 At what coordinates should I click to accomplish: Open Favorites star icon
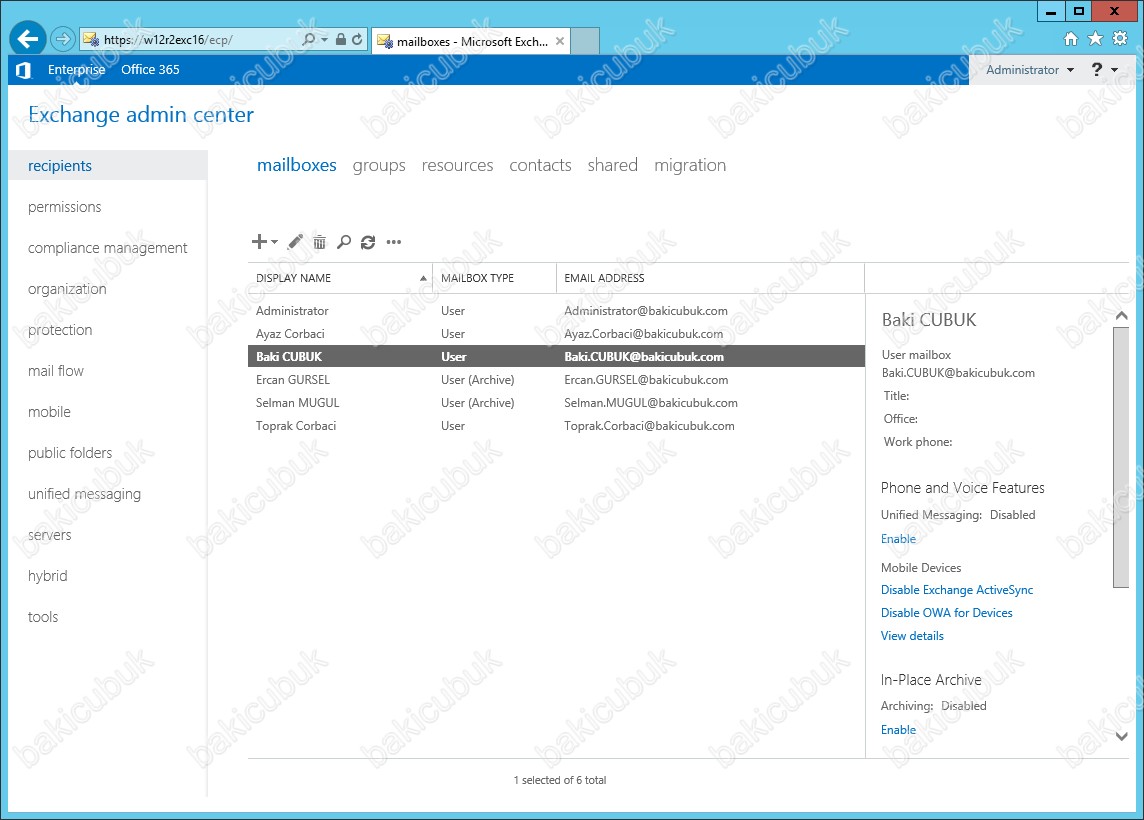click(x=1095, y=39)
